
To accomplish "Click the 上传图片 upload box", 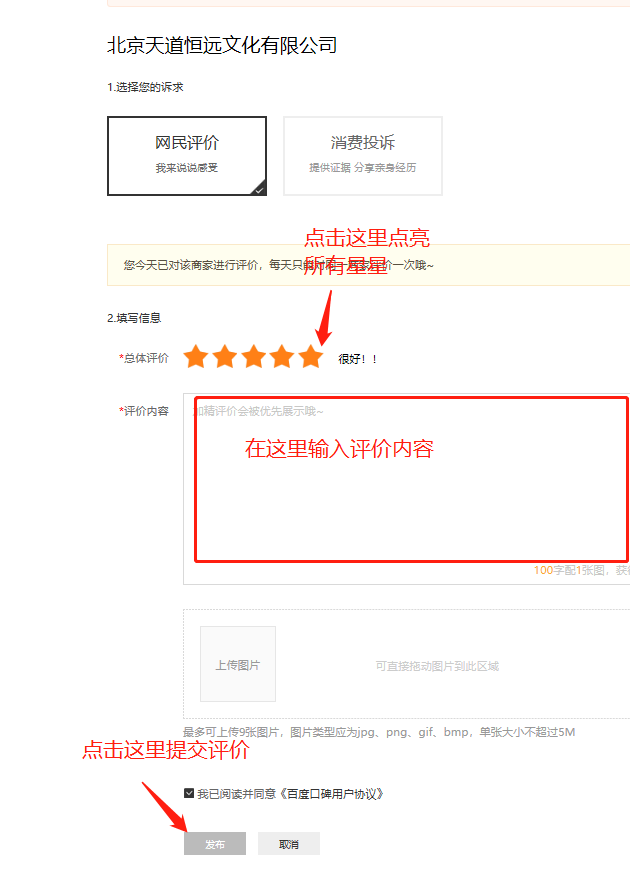I will coord(238,664).
